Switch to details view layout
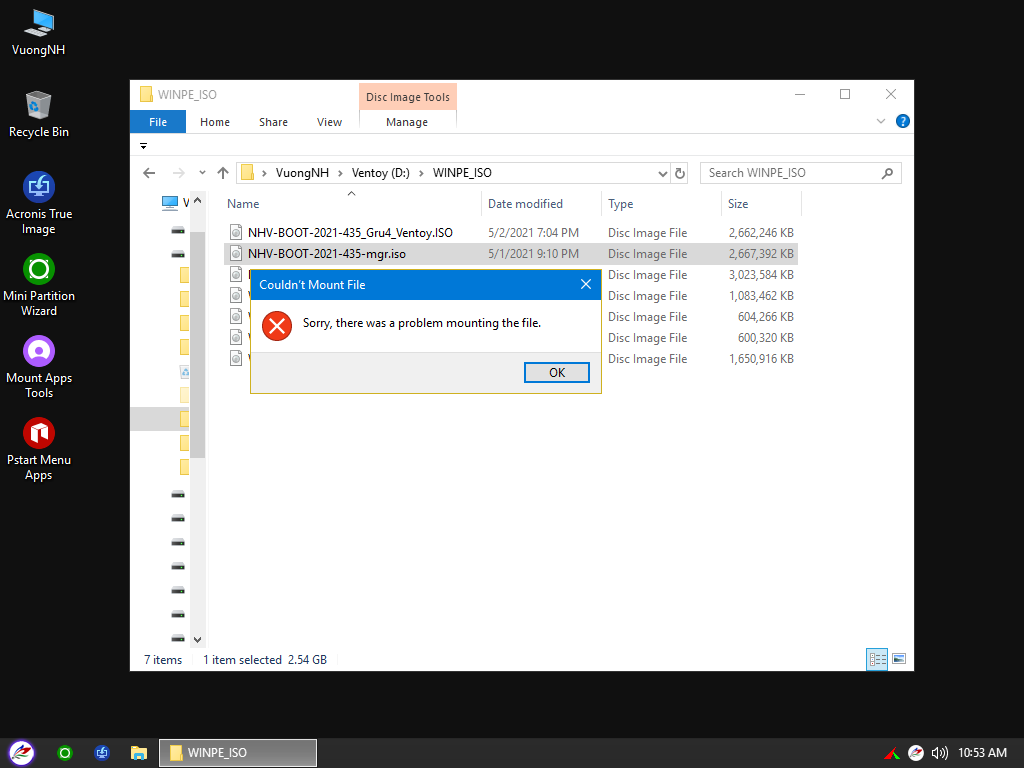Screen dimensions: 1024x768 coord(876,659)
